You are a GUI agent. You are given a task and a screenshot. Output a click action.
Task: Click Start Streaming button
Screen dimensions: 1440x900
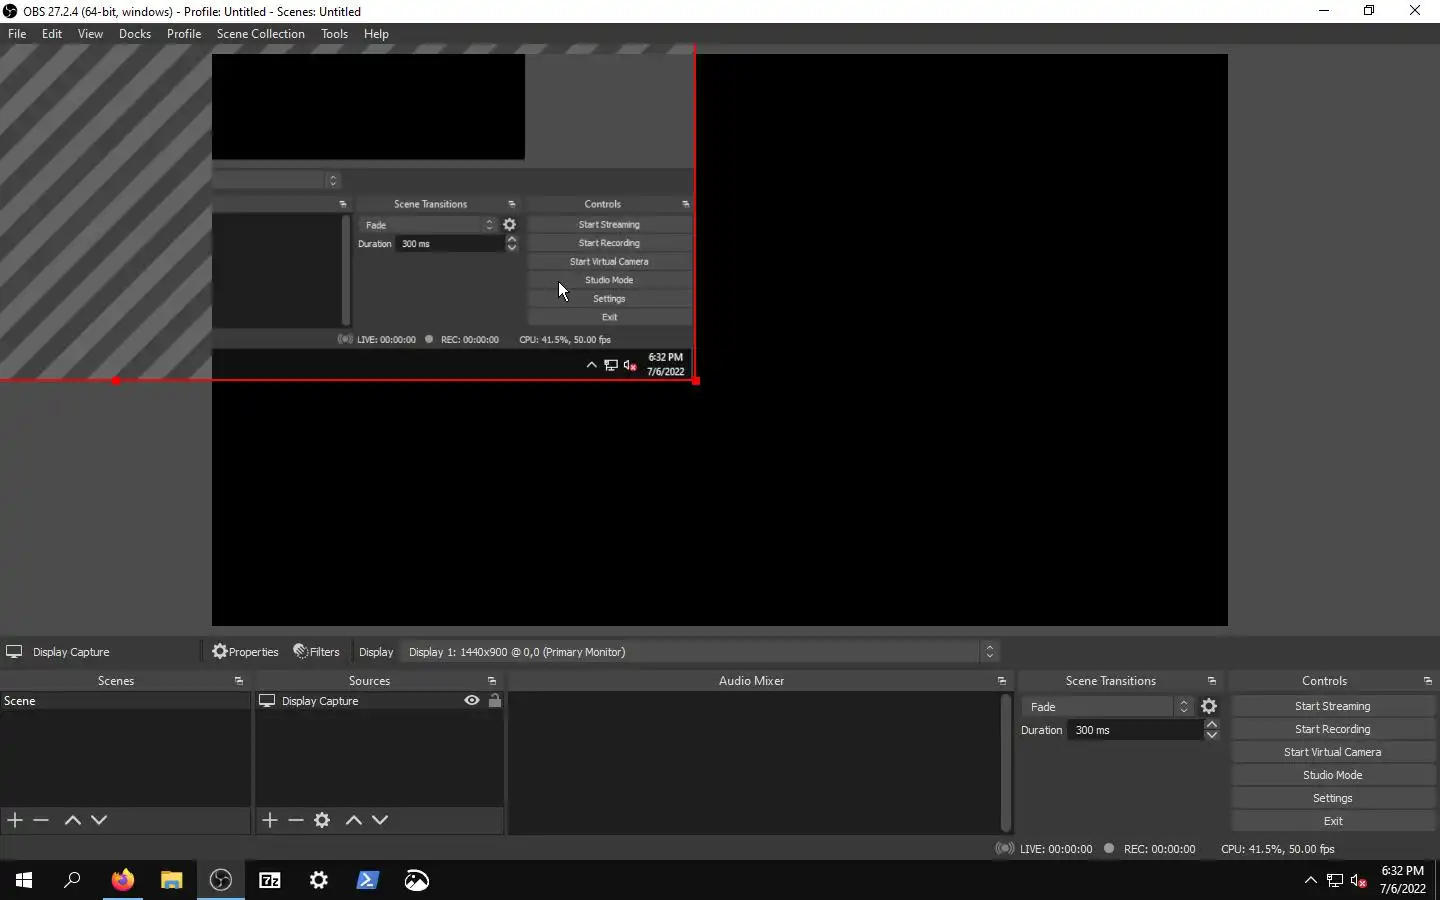pyautogui.click(x=1333, y=706)
